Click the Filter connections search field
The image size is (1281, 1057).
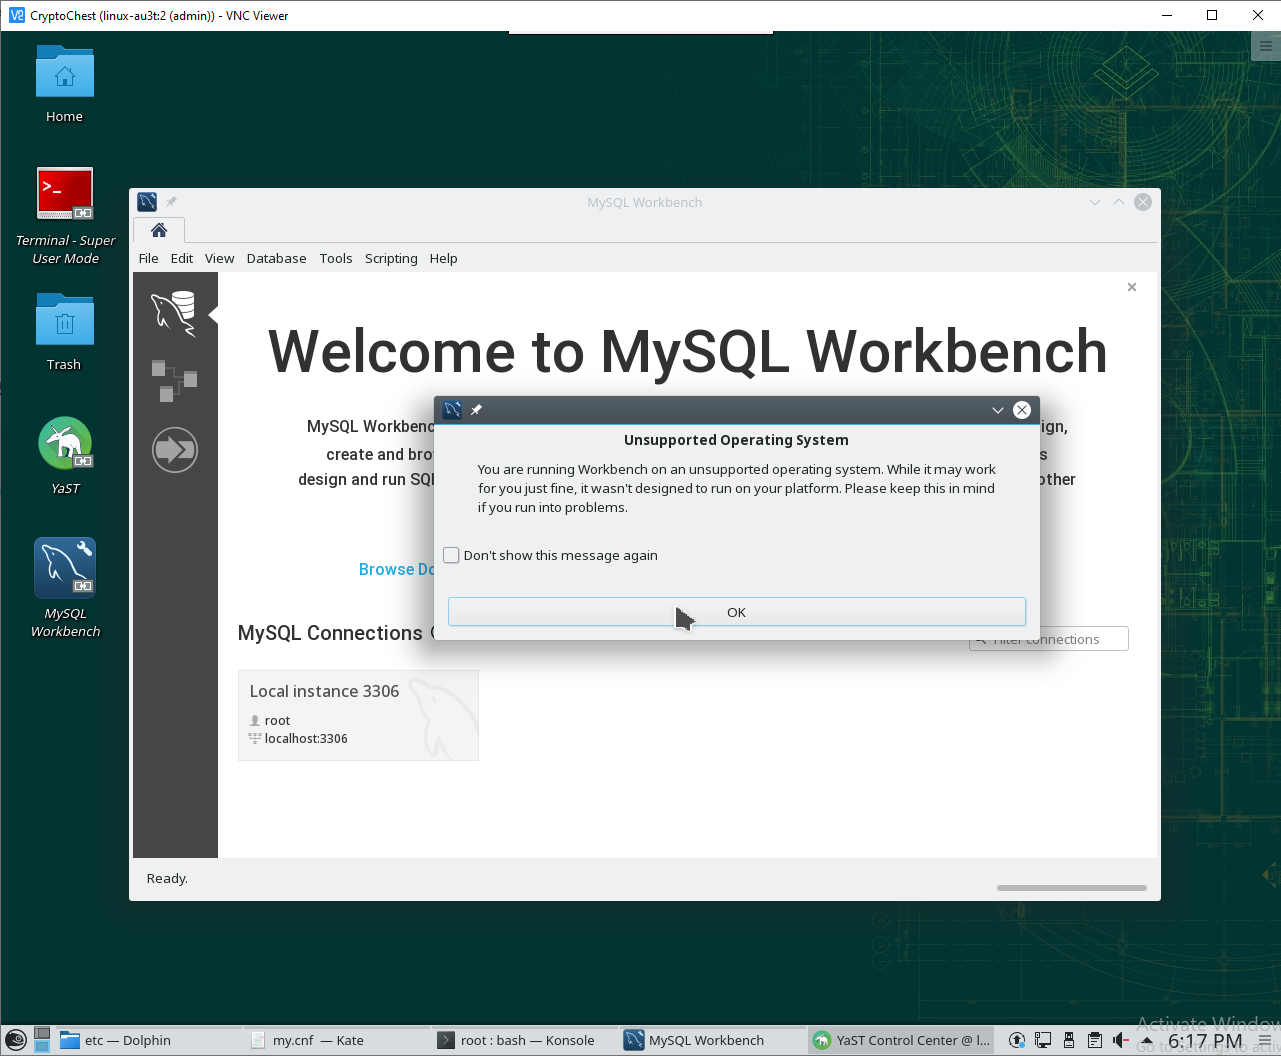[x=1049, y=639]
